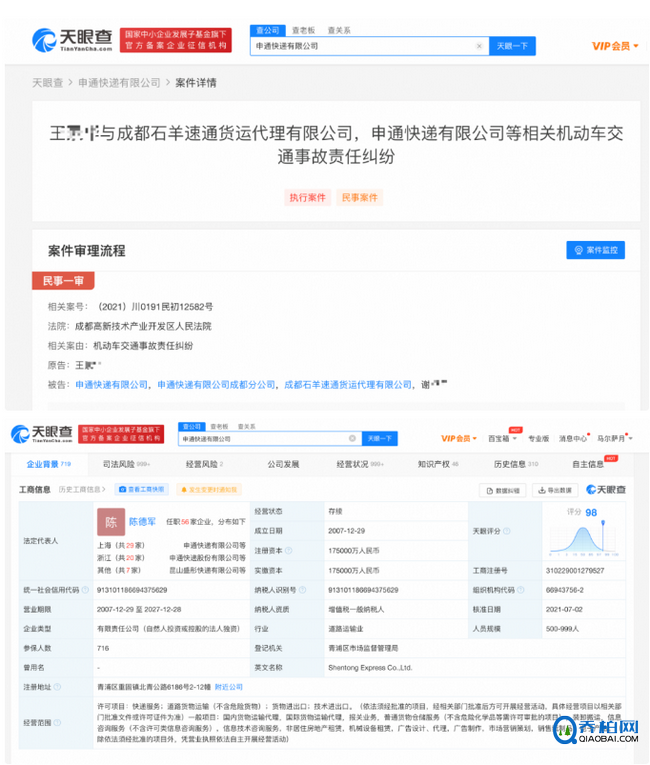Open the VIP会员 dropdown on the company info page
Image resolution: width=650 pixels, height=765 pixels.
tap(459, 439)
